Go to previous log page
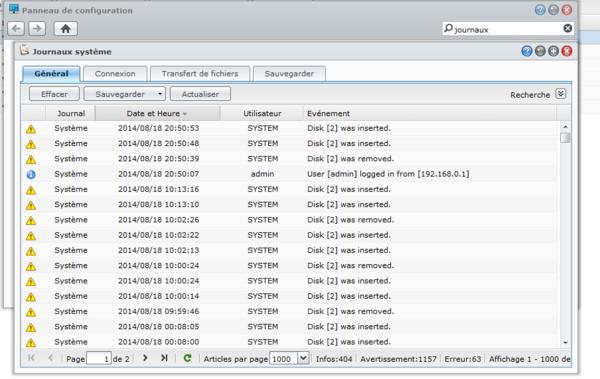This screenshot has width=600, height=379. tap(51, 358)
